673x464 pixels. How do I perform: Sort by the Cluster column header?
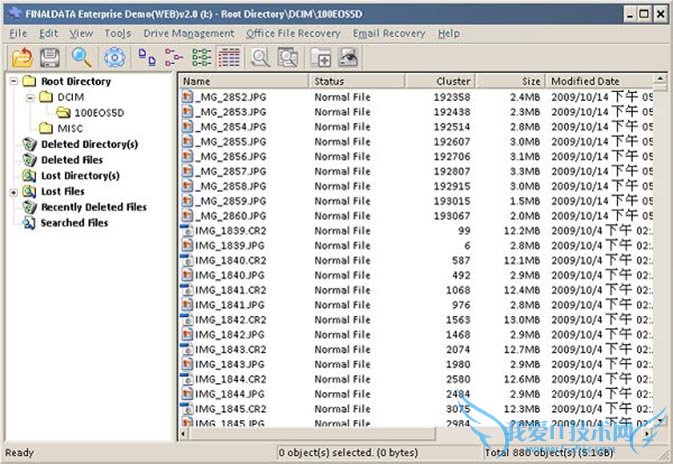[440, 81]
